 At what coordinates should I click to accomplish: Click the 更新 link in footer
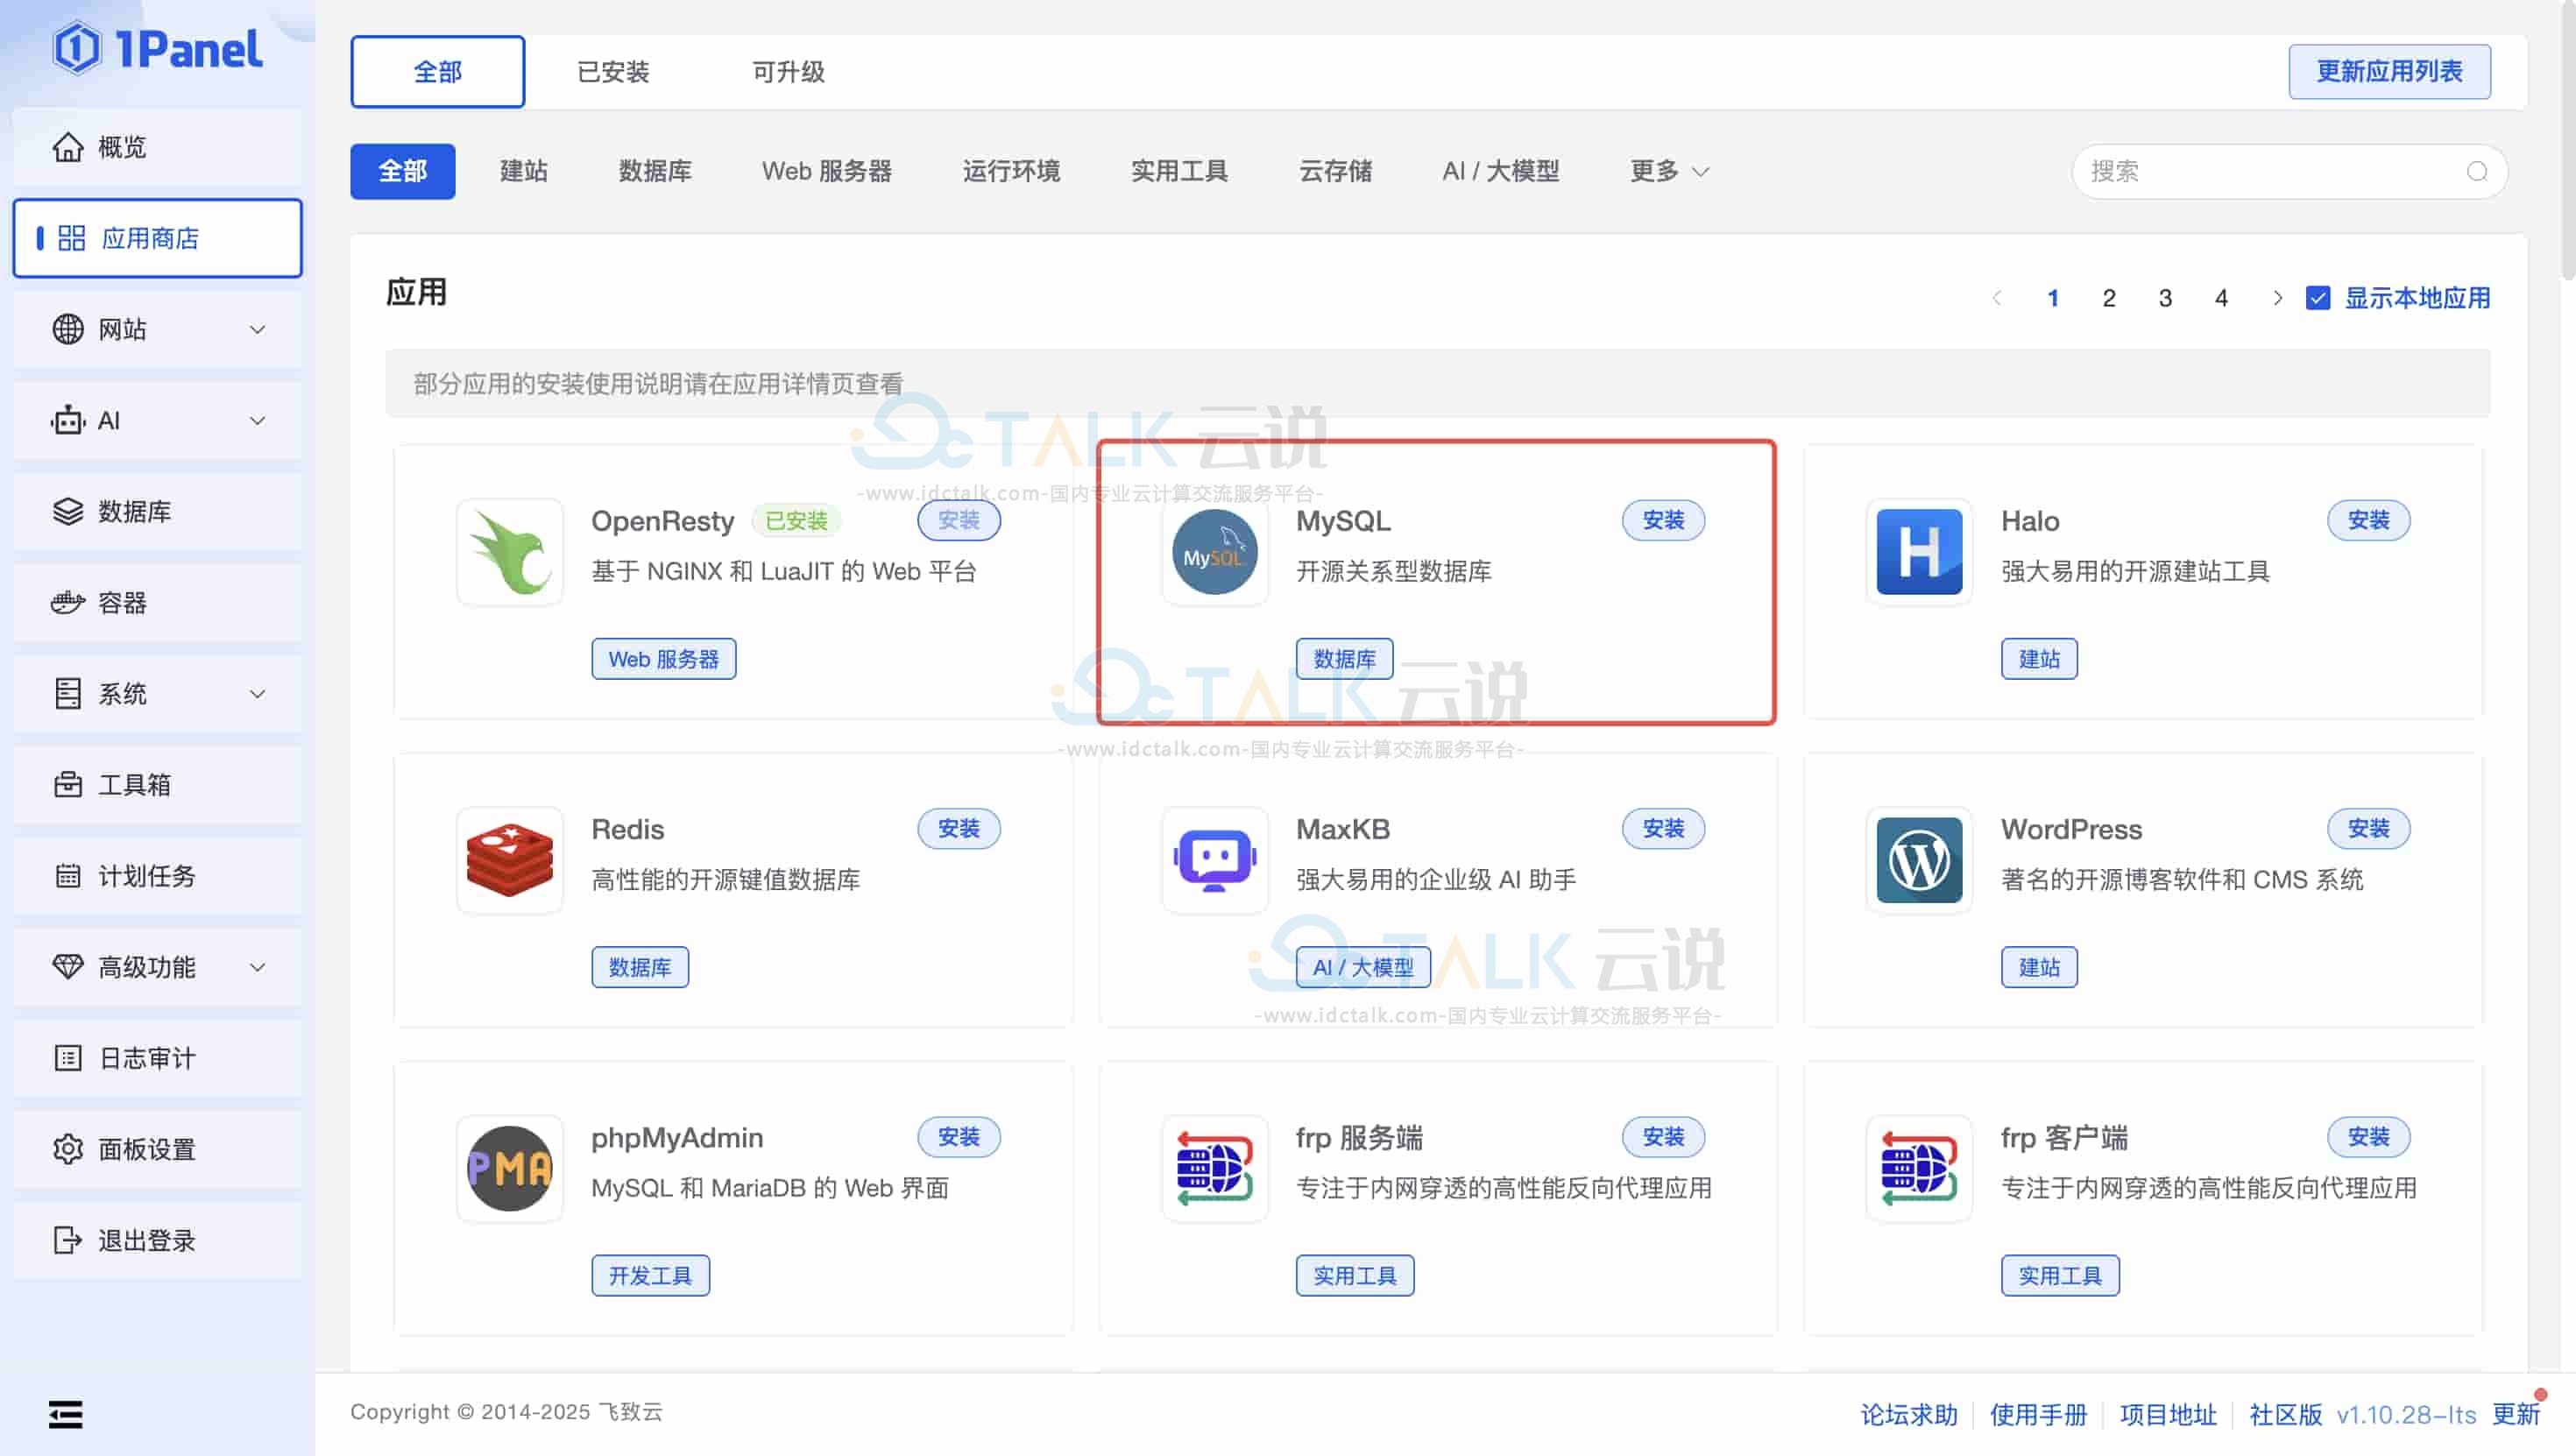tap(2516, 1414)
